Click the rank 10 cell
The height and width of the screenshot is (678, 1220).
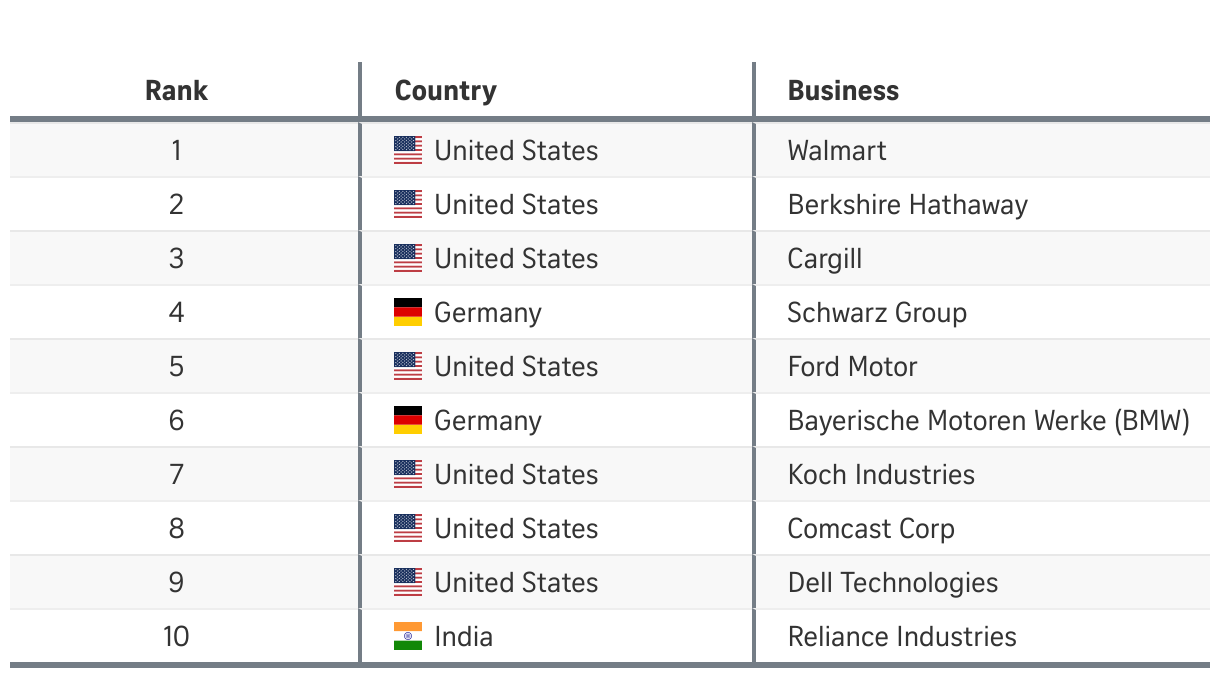pos(176,637)
